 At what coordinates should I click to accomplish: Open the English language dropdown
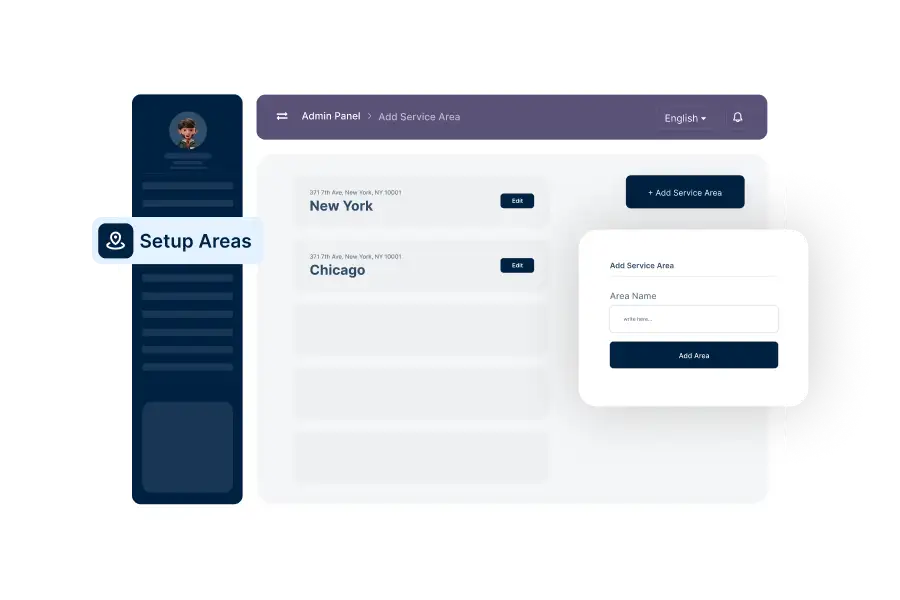pyautogui.click(x=685, y=118)
